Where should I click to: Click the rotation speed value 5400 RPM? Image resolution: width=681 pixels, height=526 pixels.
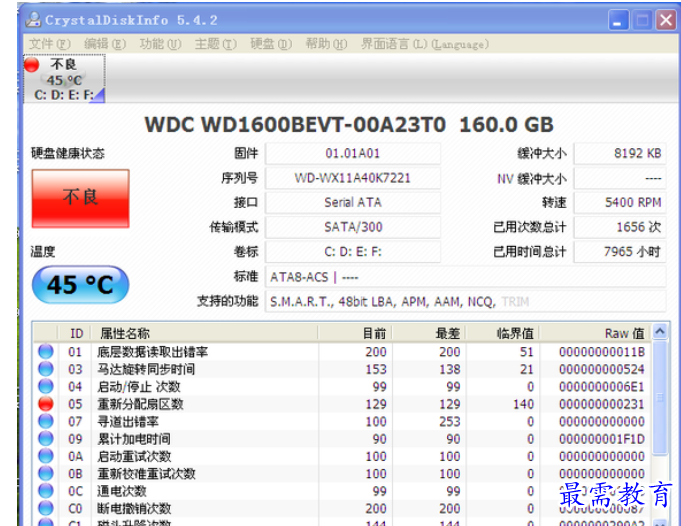620,202
